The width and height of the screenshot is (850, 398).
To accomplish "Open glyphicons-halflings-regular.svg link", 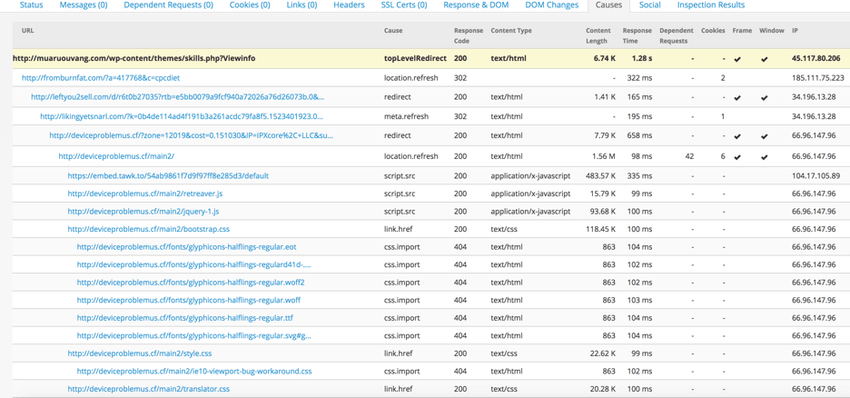I will [194, 336].
